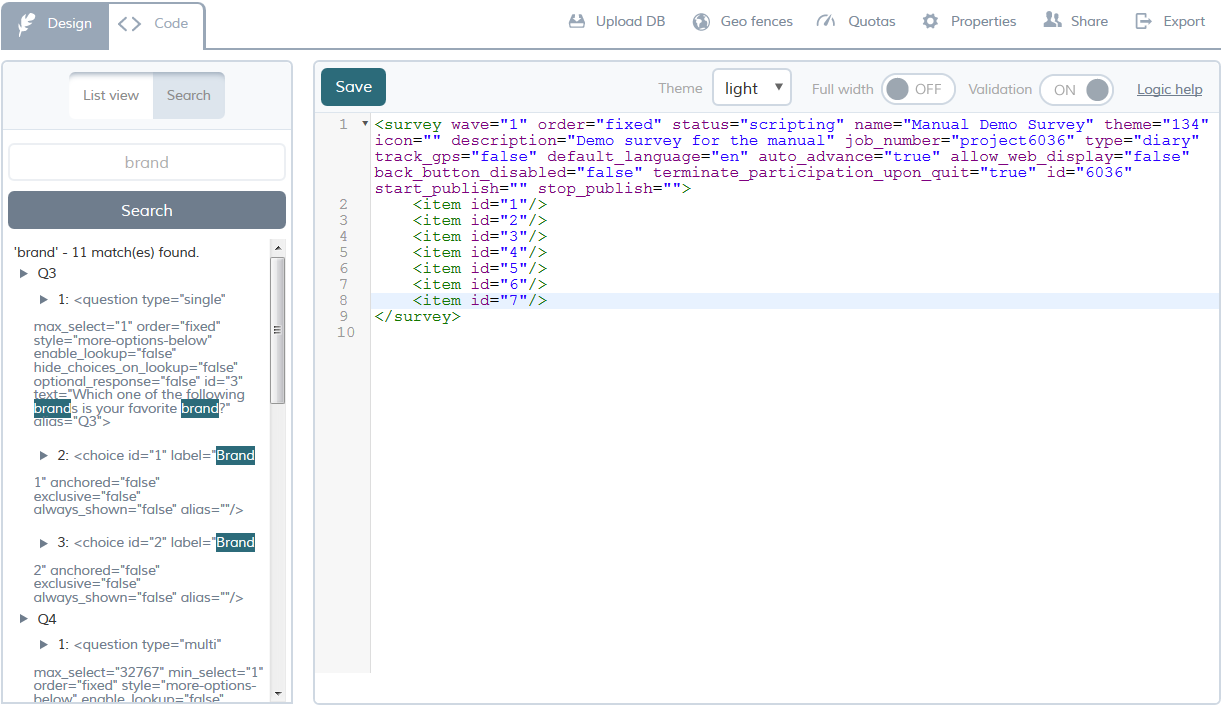Click code line item id="1"
Screen dimensions: 1221x705
point(480,204)
